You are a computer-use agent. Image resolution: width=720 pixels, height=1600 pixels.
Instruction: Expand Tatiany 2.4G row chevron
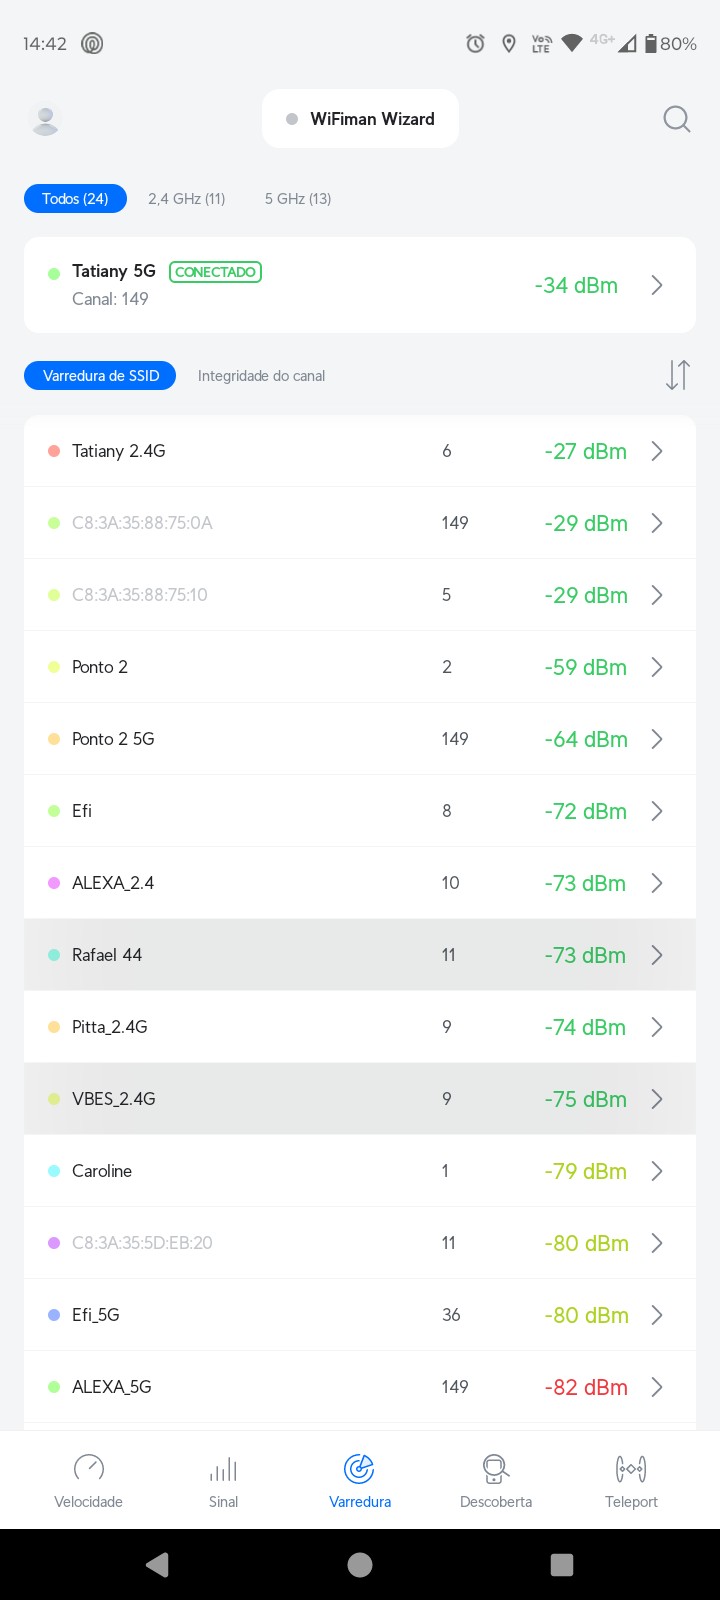click(x=657, y=451)
